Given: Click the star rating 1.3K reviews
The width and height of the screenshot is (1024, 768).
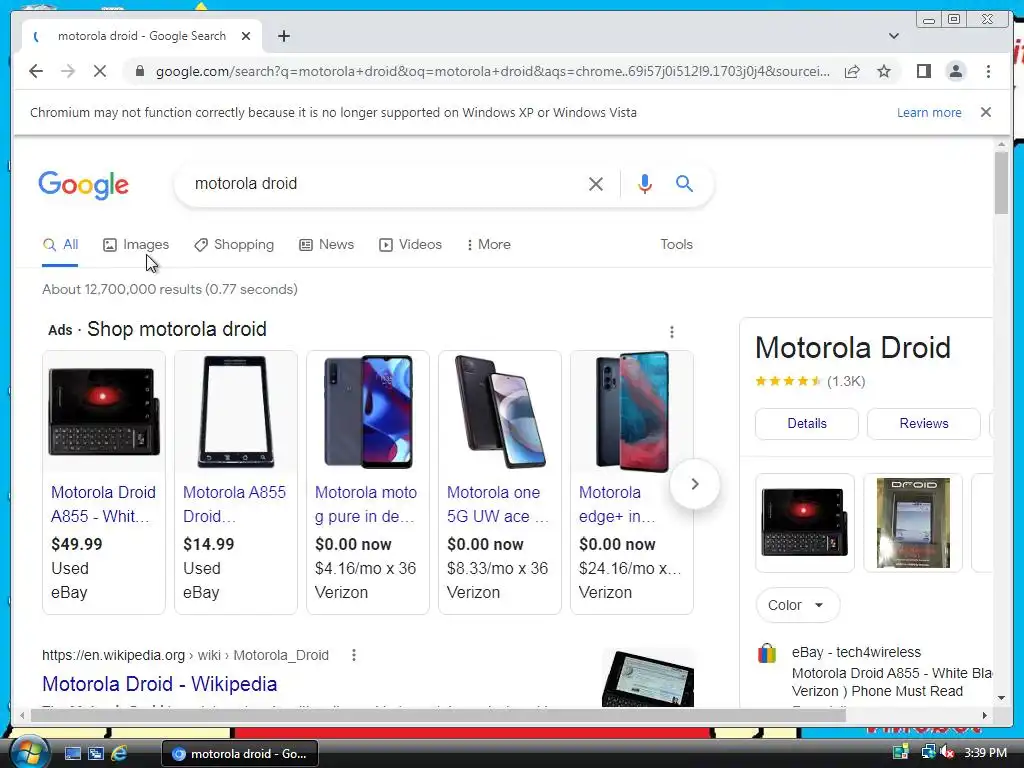Looking at the screenshot, I should point(810,381).
